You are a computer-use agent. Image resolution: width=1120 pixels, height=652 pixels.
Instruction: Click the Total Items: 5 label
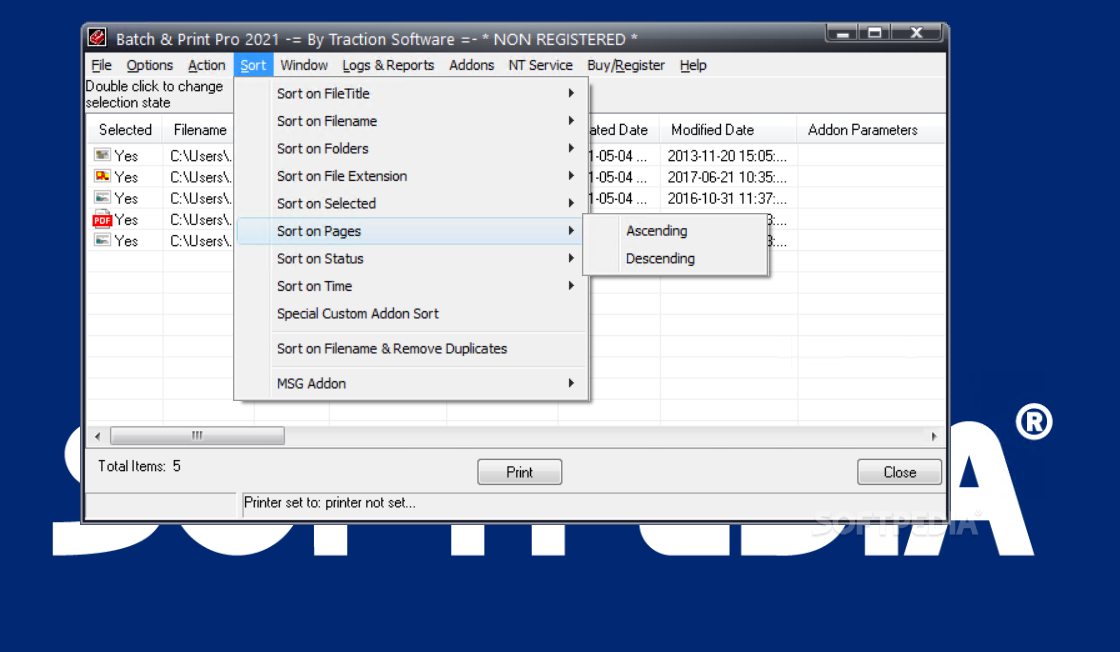139,466
